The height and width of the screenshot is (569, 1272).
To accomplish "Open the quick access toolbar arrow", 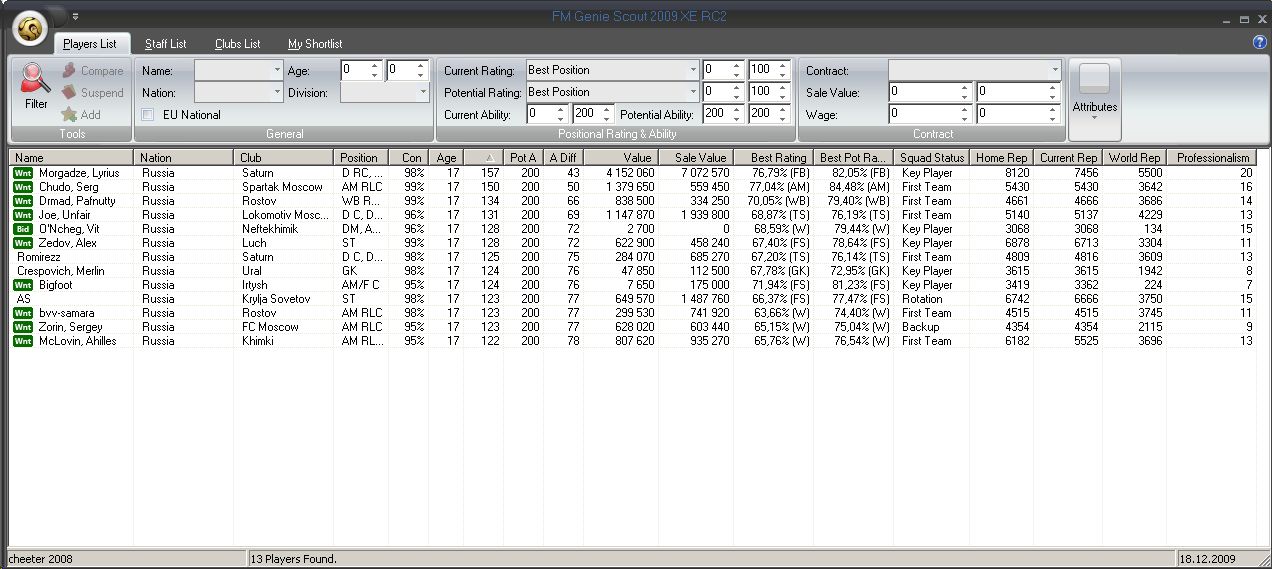I will (x=75, y=16).
